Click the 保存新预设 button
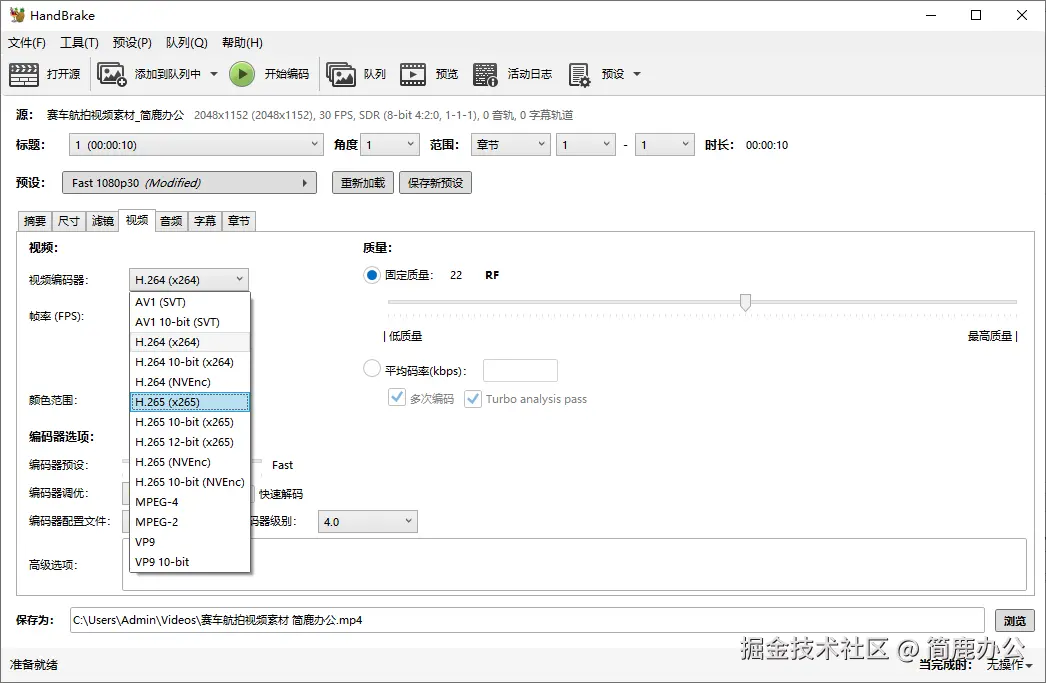 (435, 183)
